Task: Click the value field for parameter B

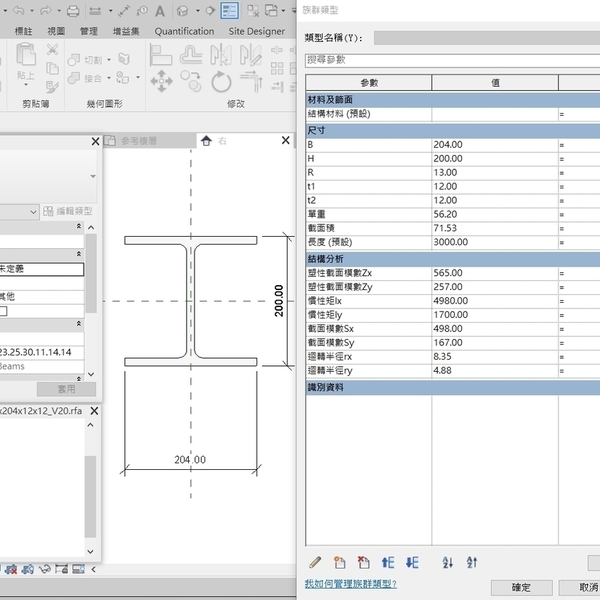Action: 493,145
